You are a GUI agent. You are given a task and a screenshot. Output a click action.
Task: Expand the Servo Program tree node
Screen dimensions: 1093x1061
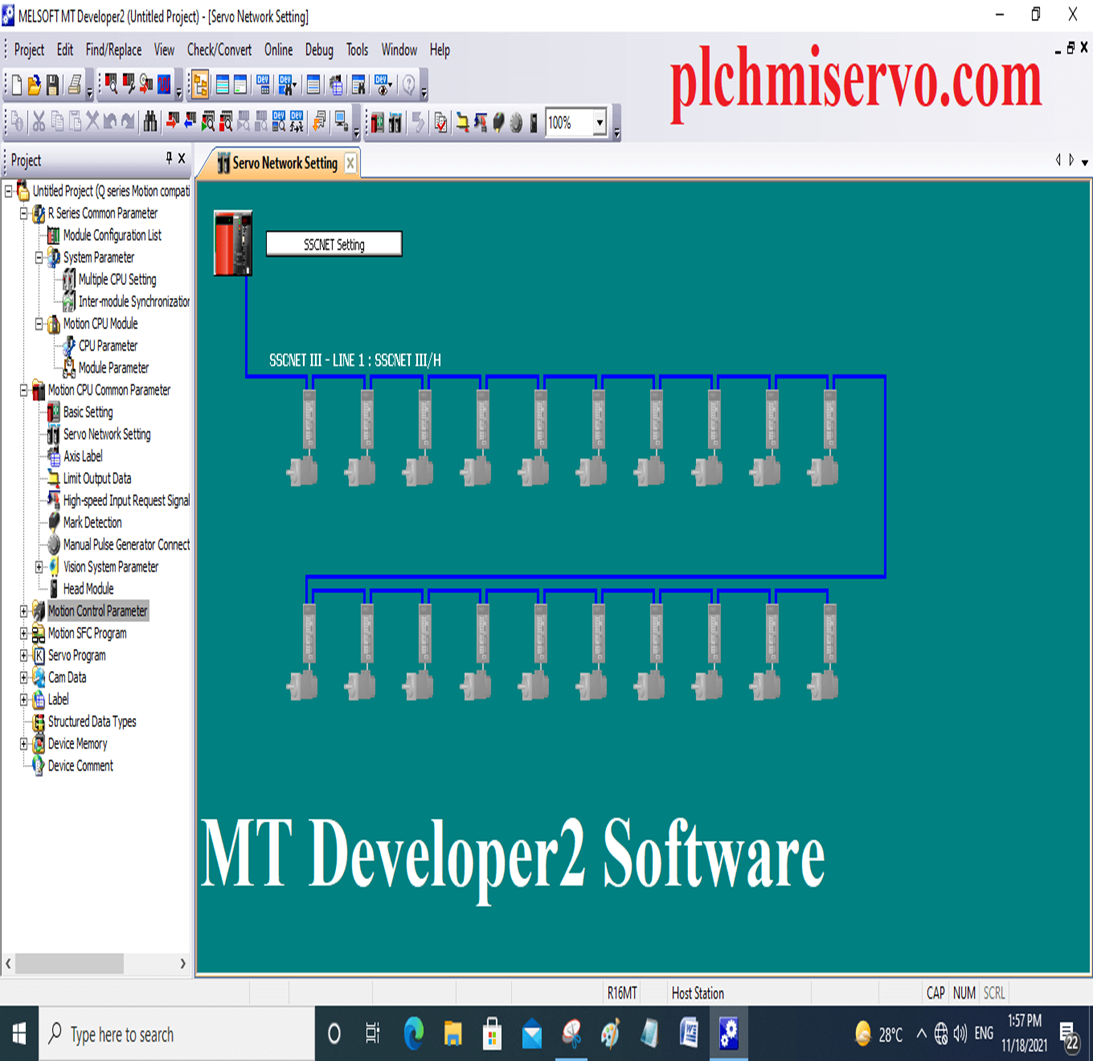tap(24, 655)
